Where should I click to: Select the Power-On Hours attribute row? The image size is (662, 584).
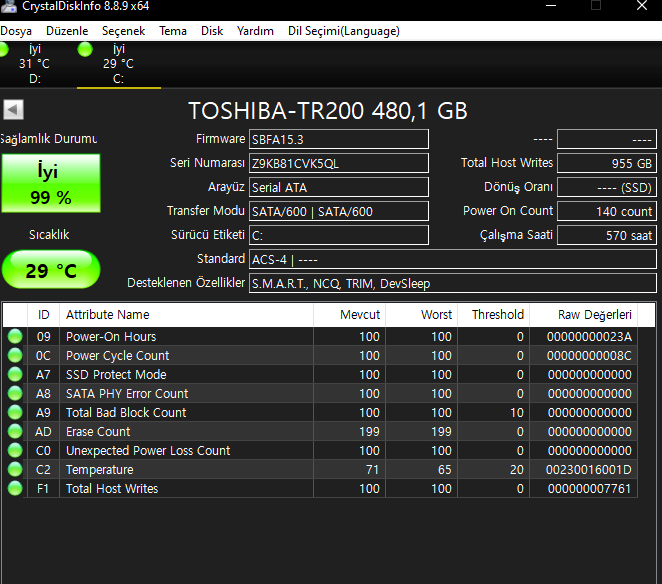320,337
